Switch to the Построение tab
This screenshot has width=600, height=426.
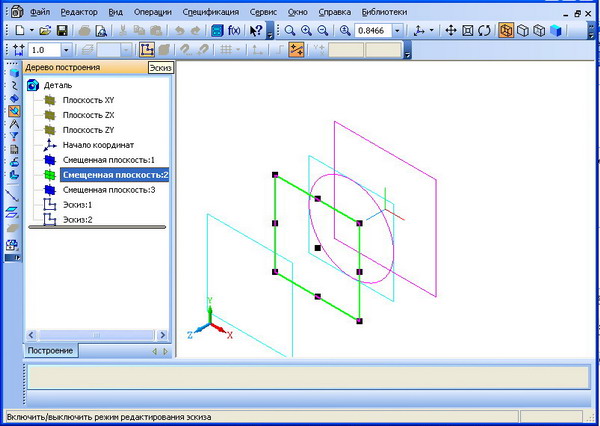click(50, 350)
